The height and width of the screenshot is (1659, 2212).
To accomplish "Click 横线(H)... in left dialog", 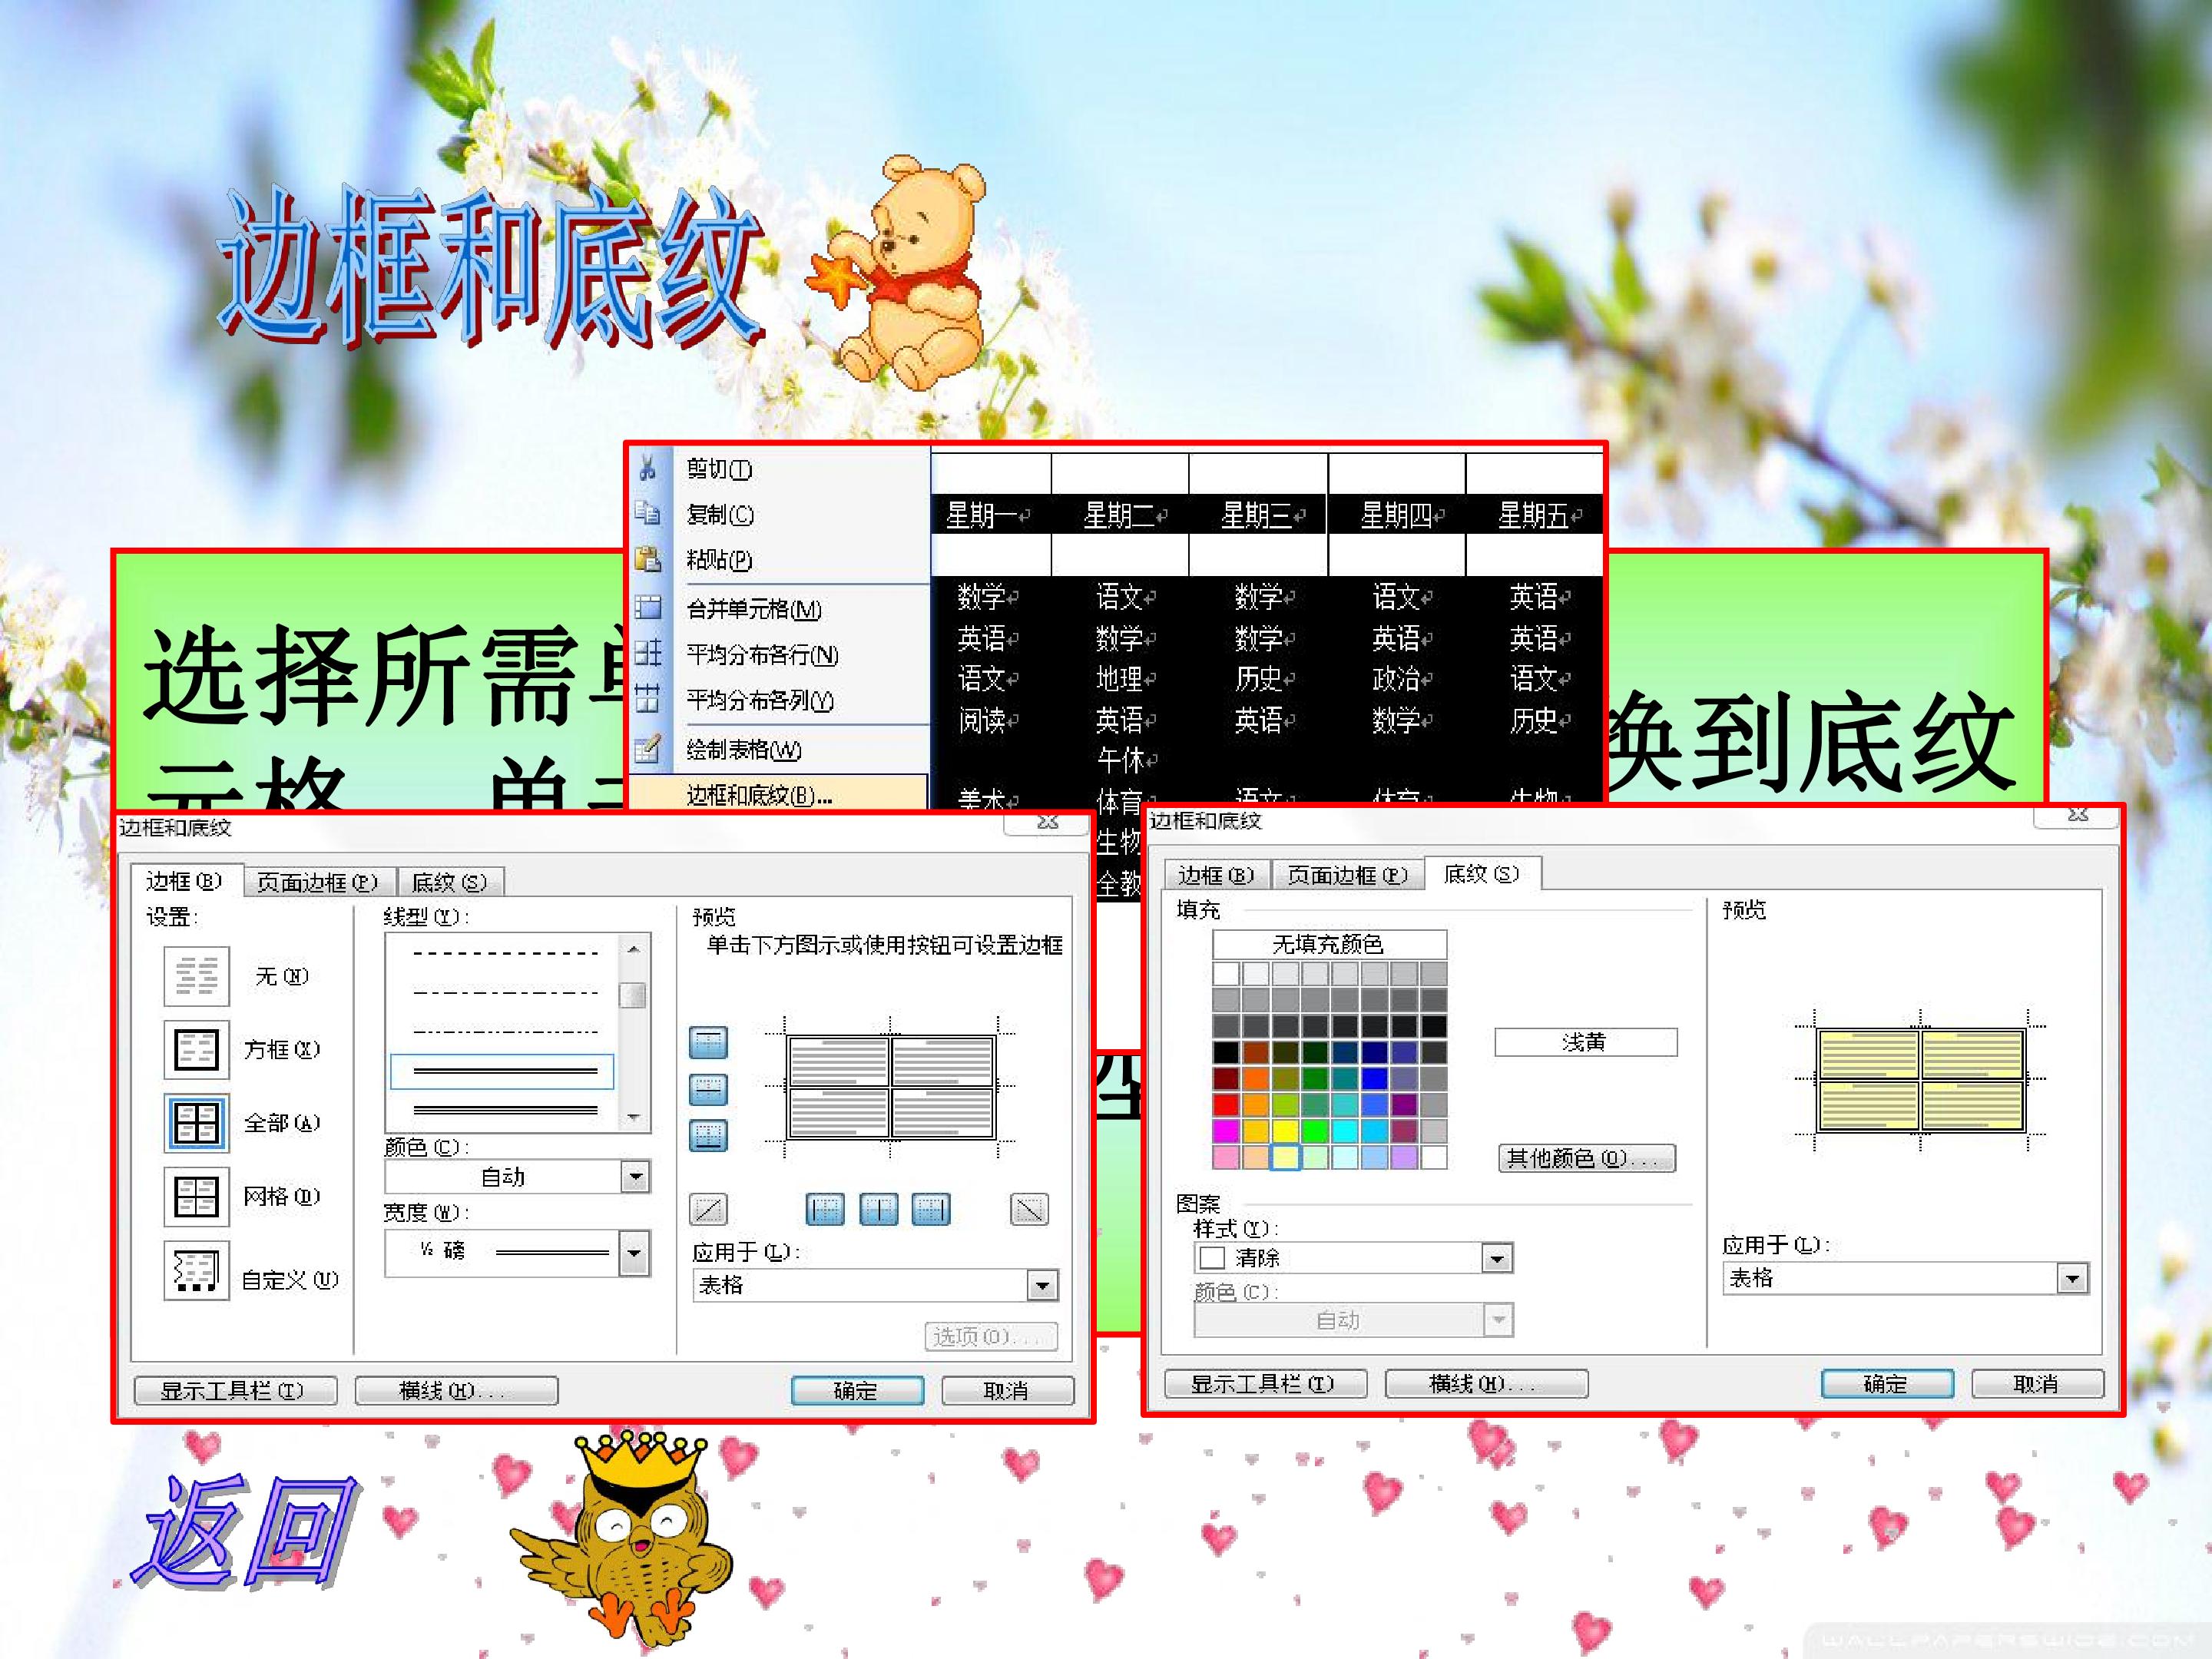I will (456, 1390).
